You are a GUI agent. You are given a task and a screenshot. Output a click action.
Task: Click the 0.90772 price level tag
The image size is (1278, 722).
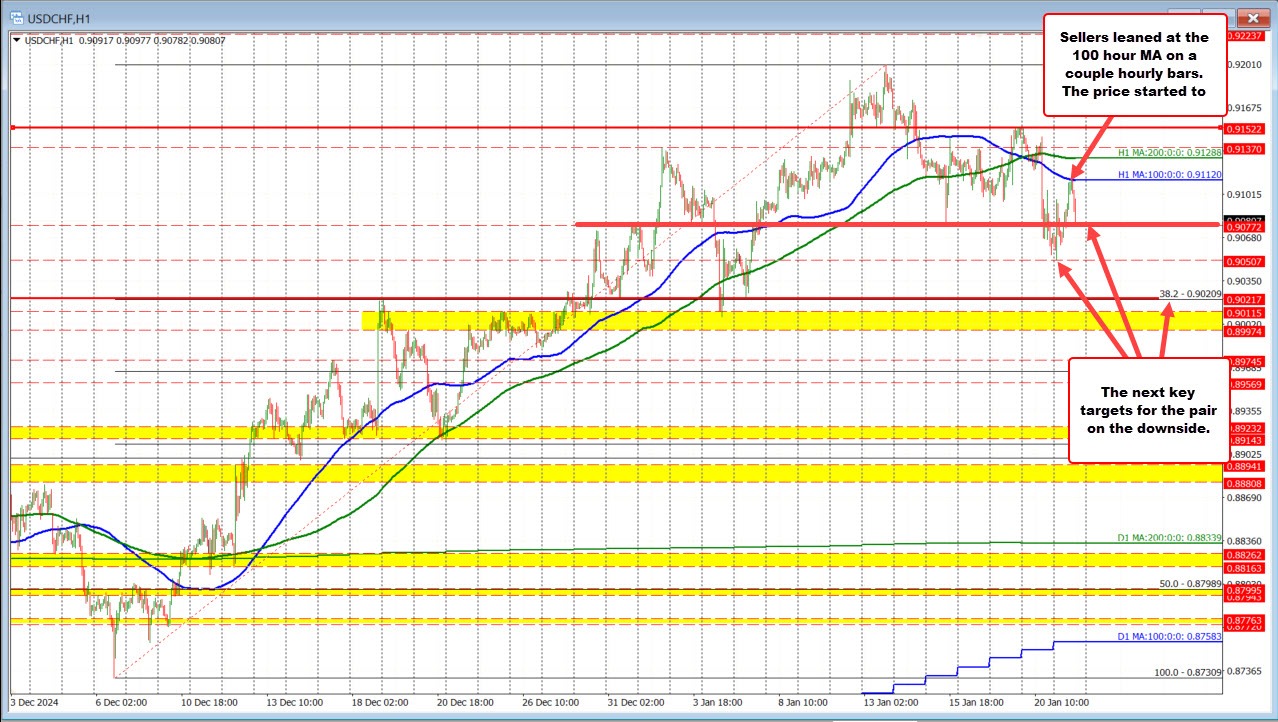pos(1244,227)
